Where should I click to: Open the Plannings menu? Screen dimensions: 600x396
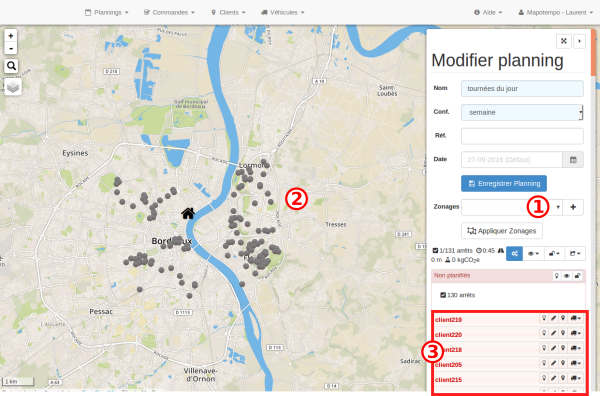[106, 12]
